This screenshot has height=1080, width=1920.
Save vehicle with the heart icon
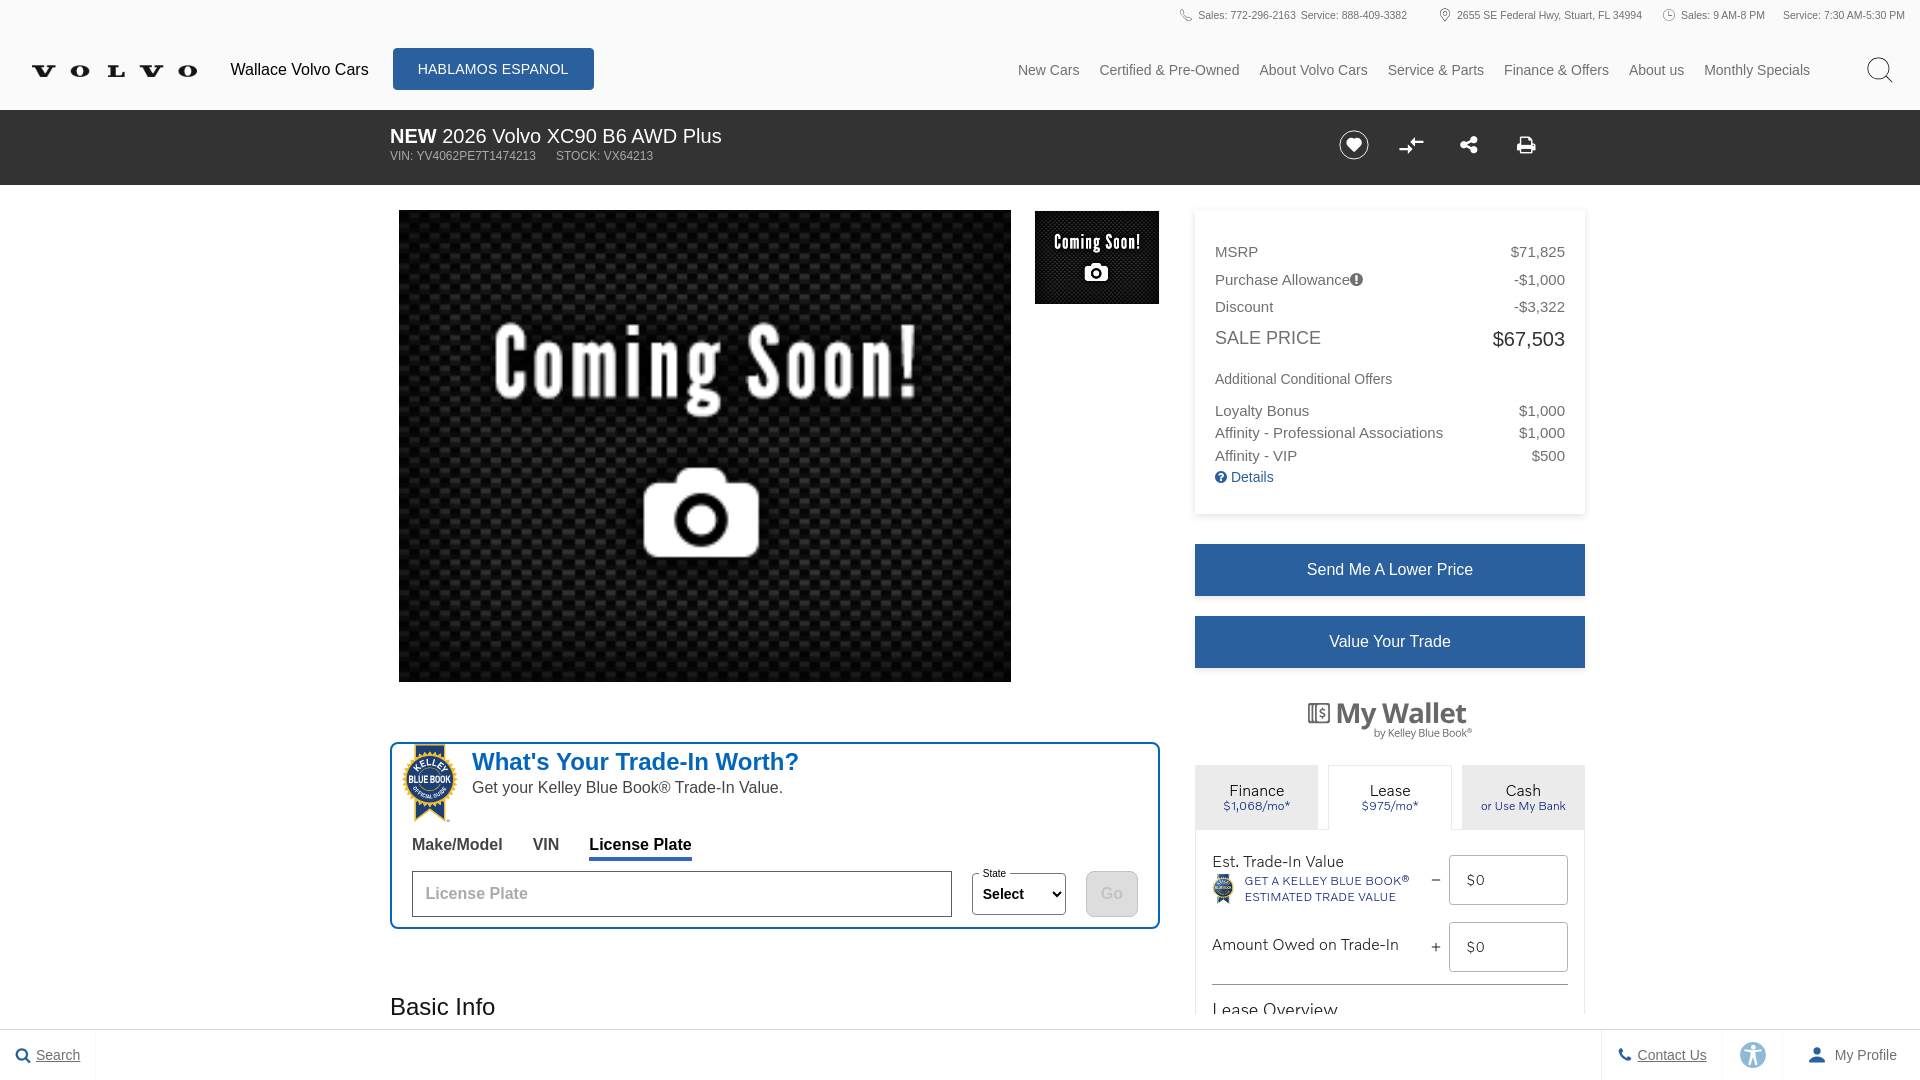(1353, 145)
